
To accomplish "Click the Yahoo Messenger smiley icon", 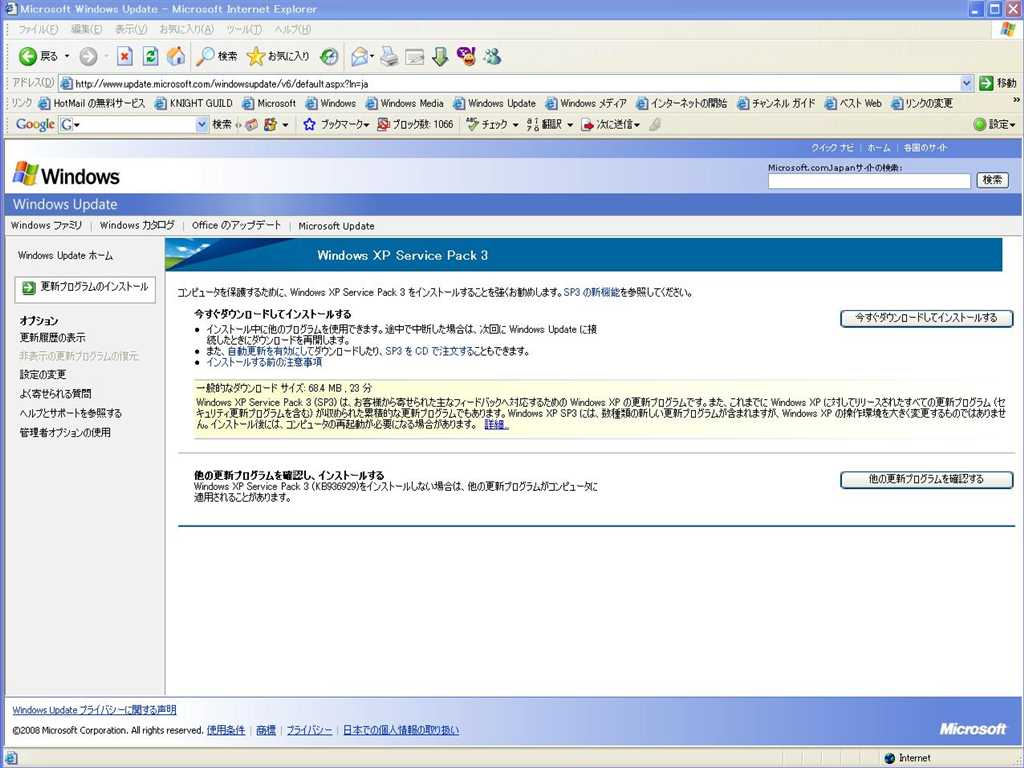I will pos(466,57).
